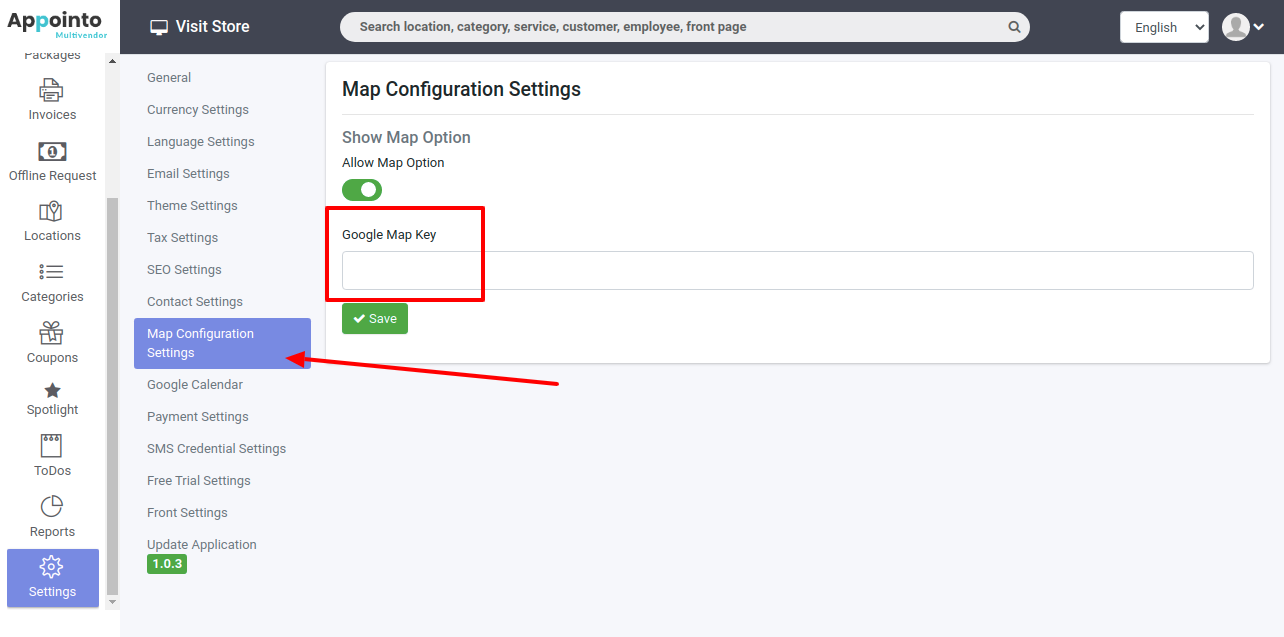Image resolution: width=1284 pixels, height=637 pixels.
Task: Open Theme Settings
Action: [192, 206]
